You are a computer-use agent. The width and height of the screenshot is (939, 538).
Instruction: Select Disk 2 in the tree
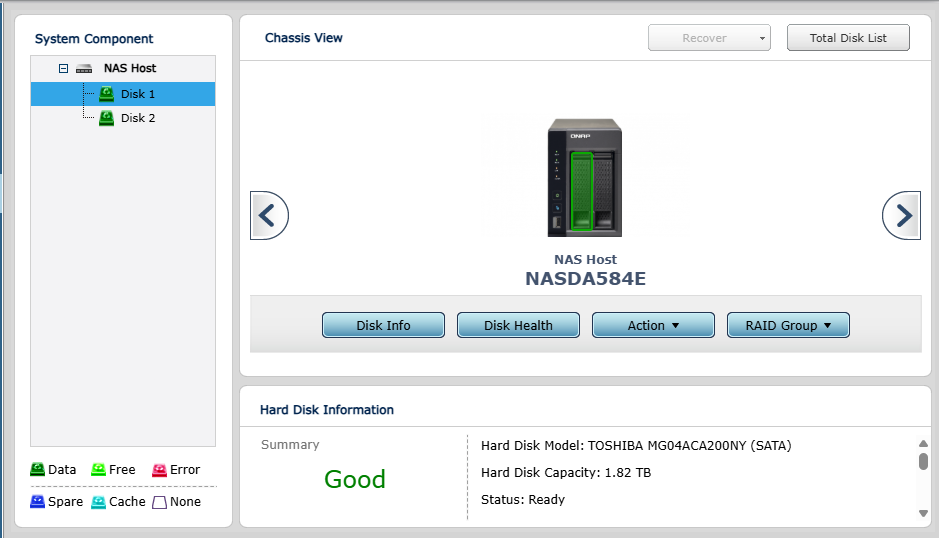coord(138,118)
